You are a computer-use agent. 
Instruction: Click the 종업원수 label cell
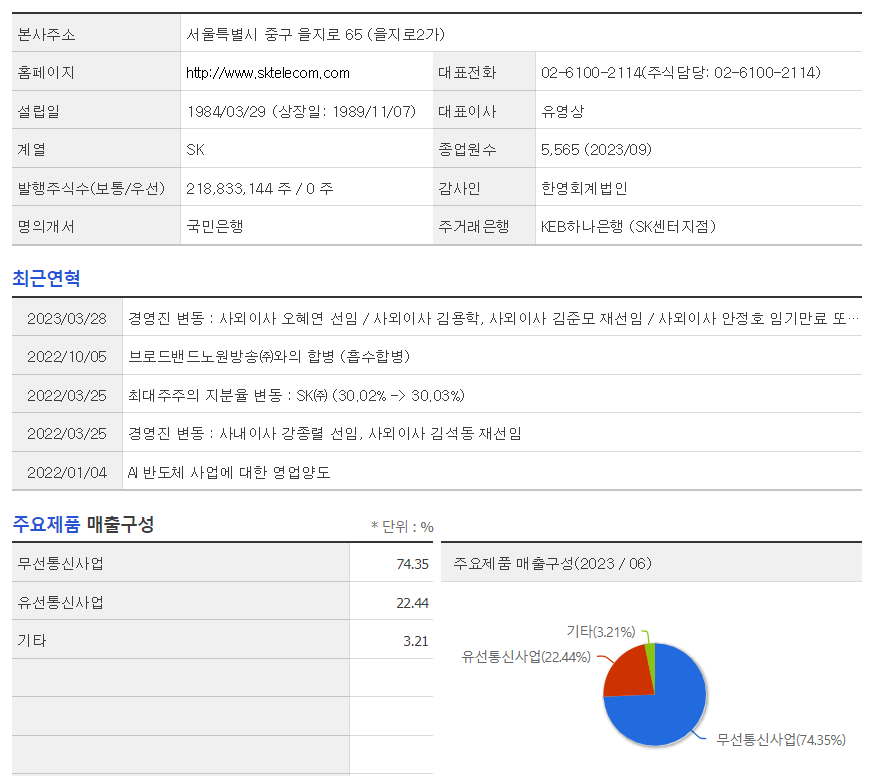pyautogui.click(x=484, y=149)
